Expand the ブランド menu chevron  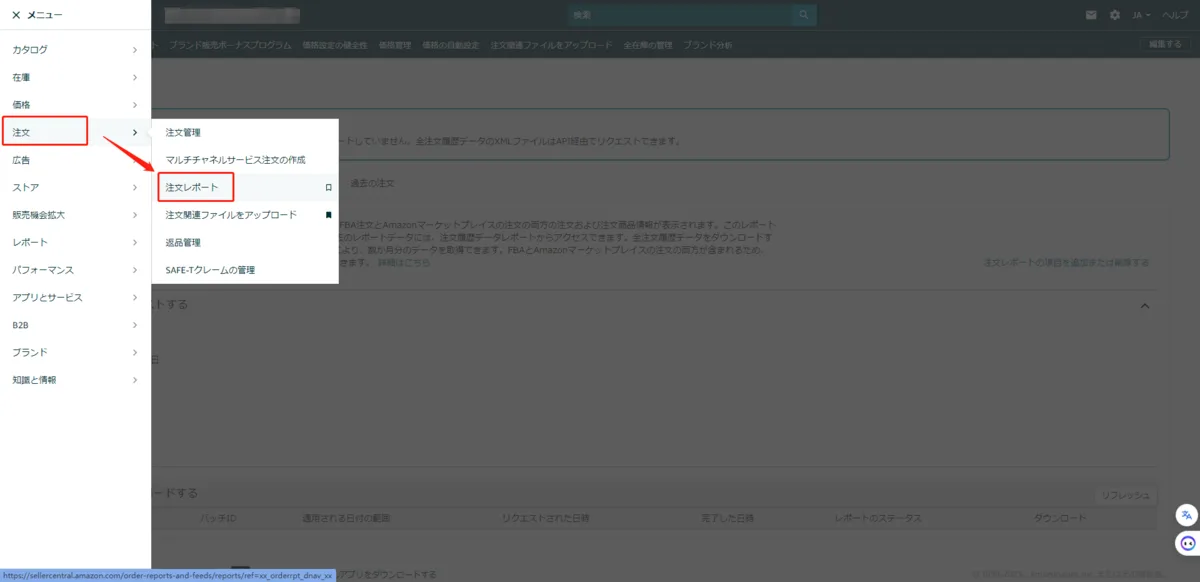coord(135,352)
